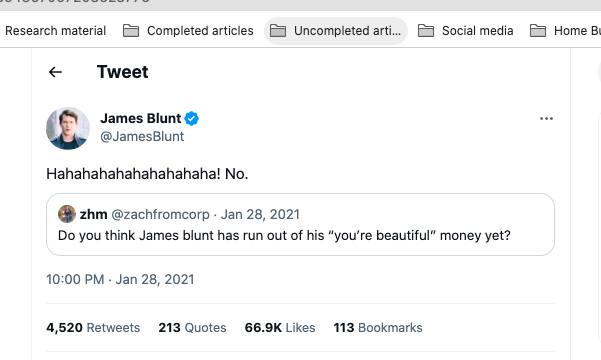Open the Social media bookmarks folder
601x360 pixels.
[x=466, y=31]
